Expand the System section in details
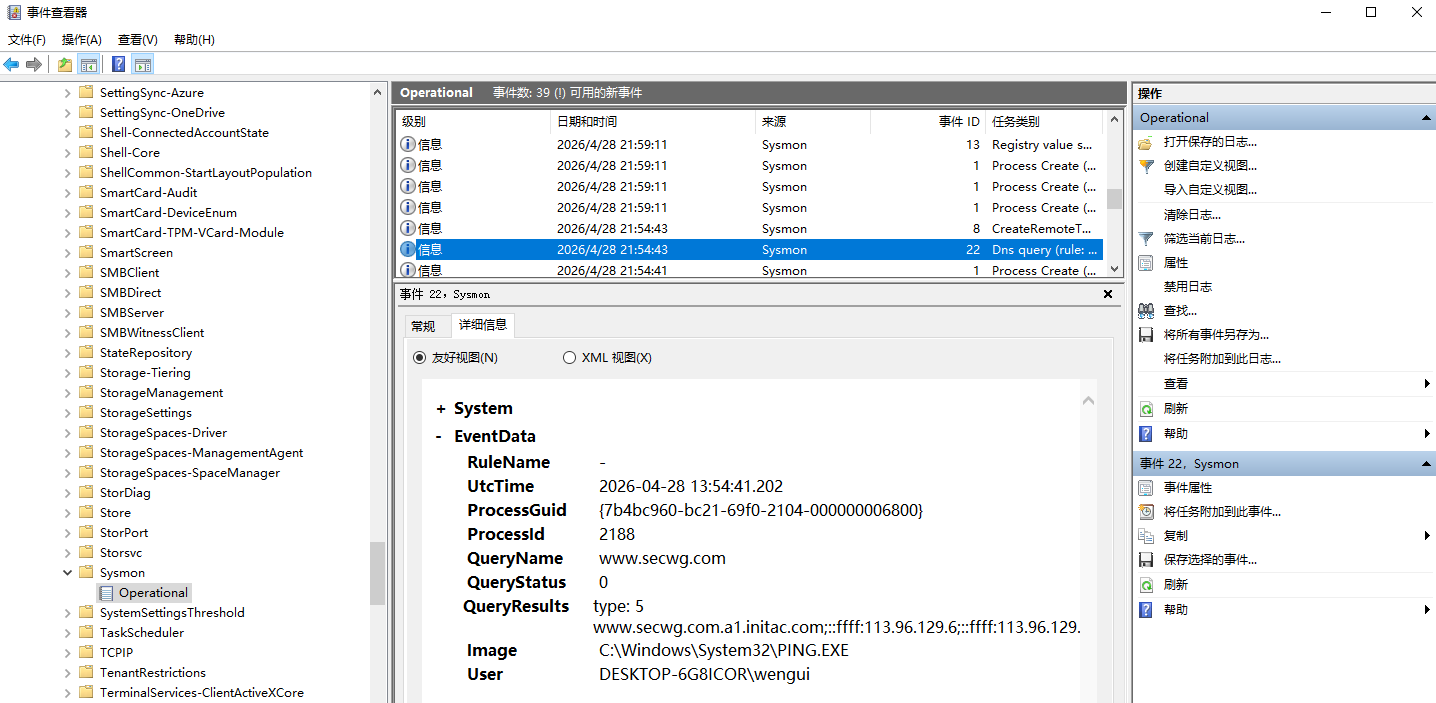 [440, 409]
